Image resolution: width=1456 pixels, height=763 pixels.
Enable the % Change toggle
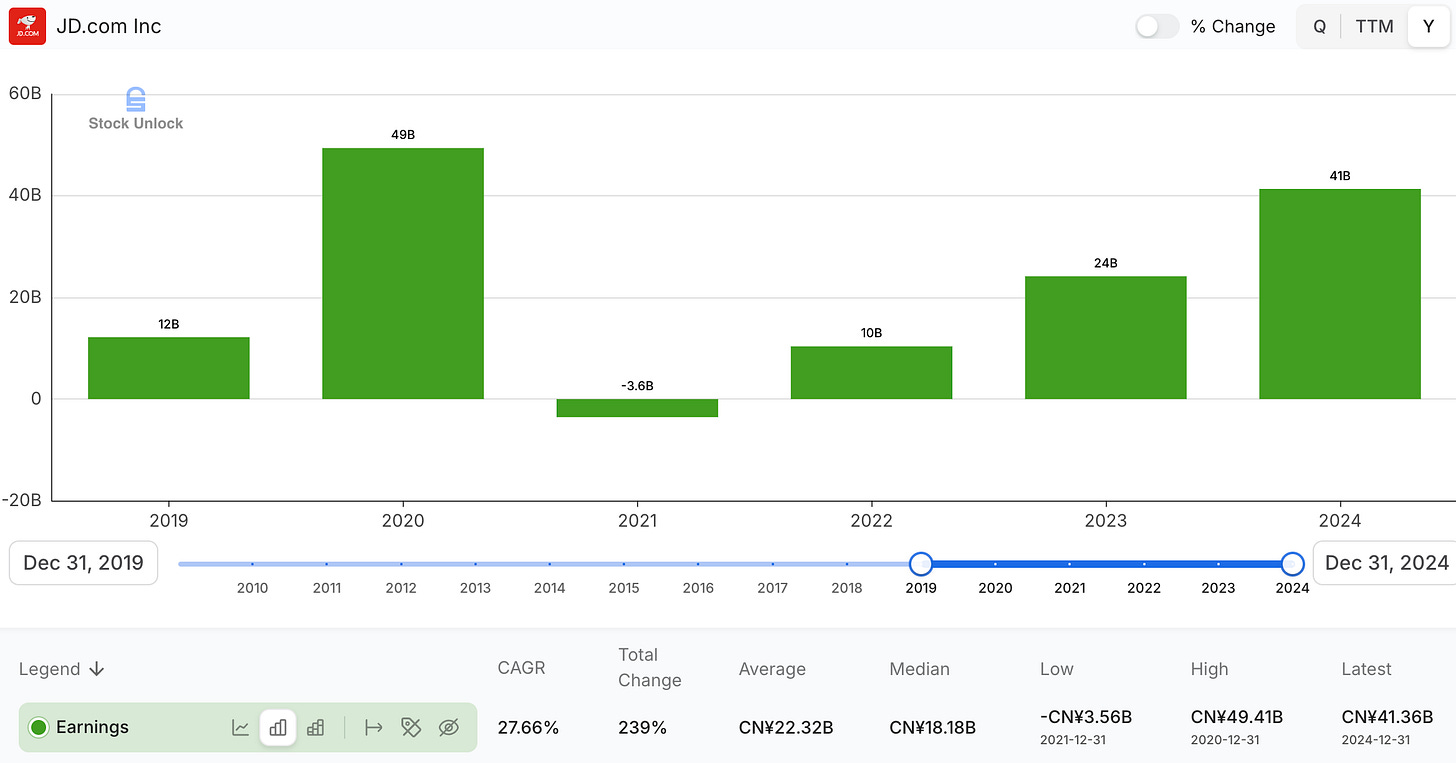click(x=1157, y=26)
